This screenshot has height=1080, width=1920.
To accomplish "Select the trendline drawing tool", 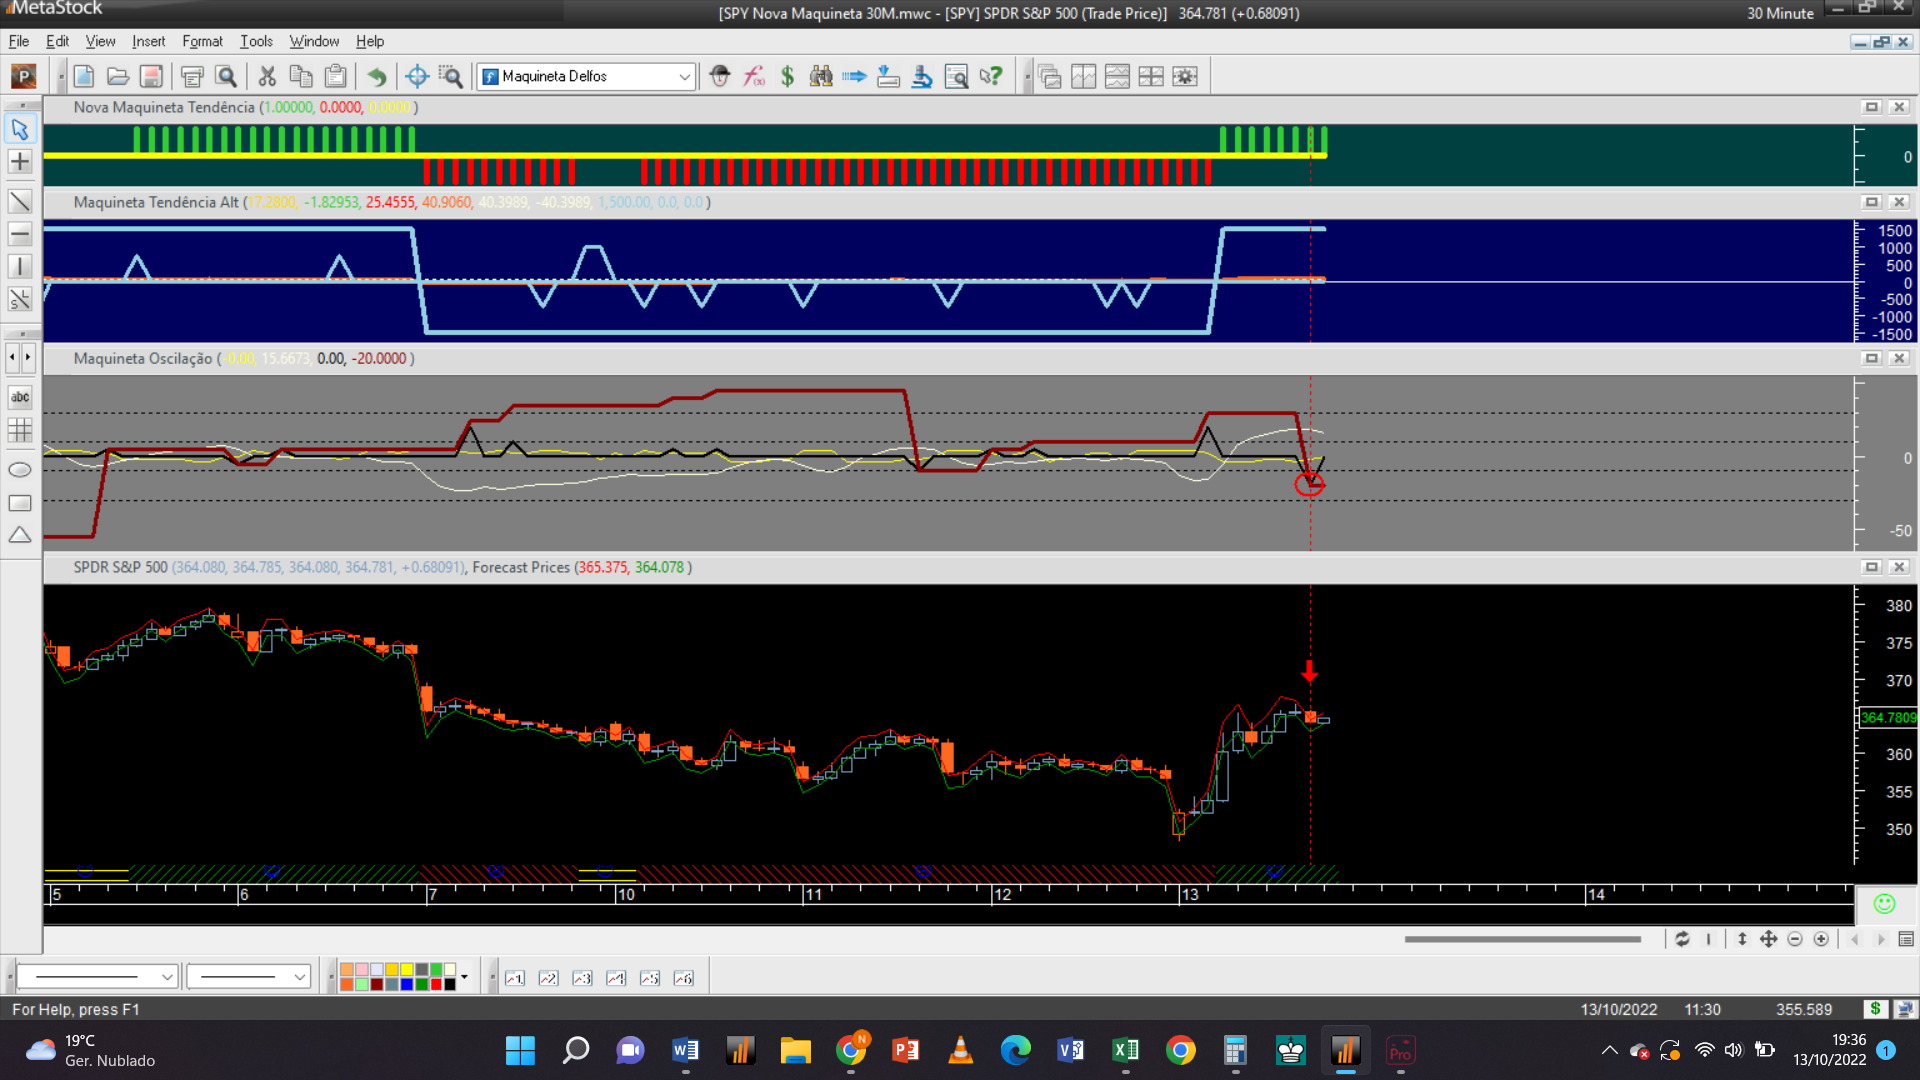I will (x=20, y=202).
